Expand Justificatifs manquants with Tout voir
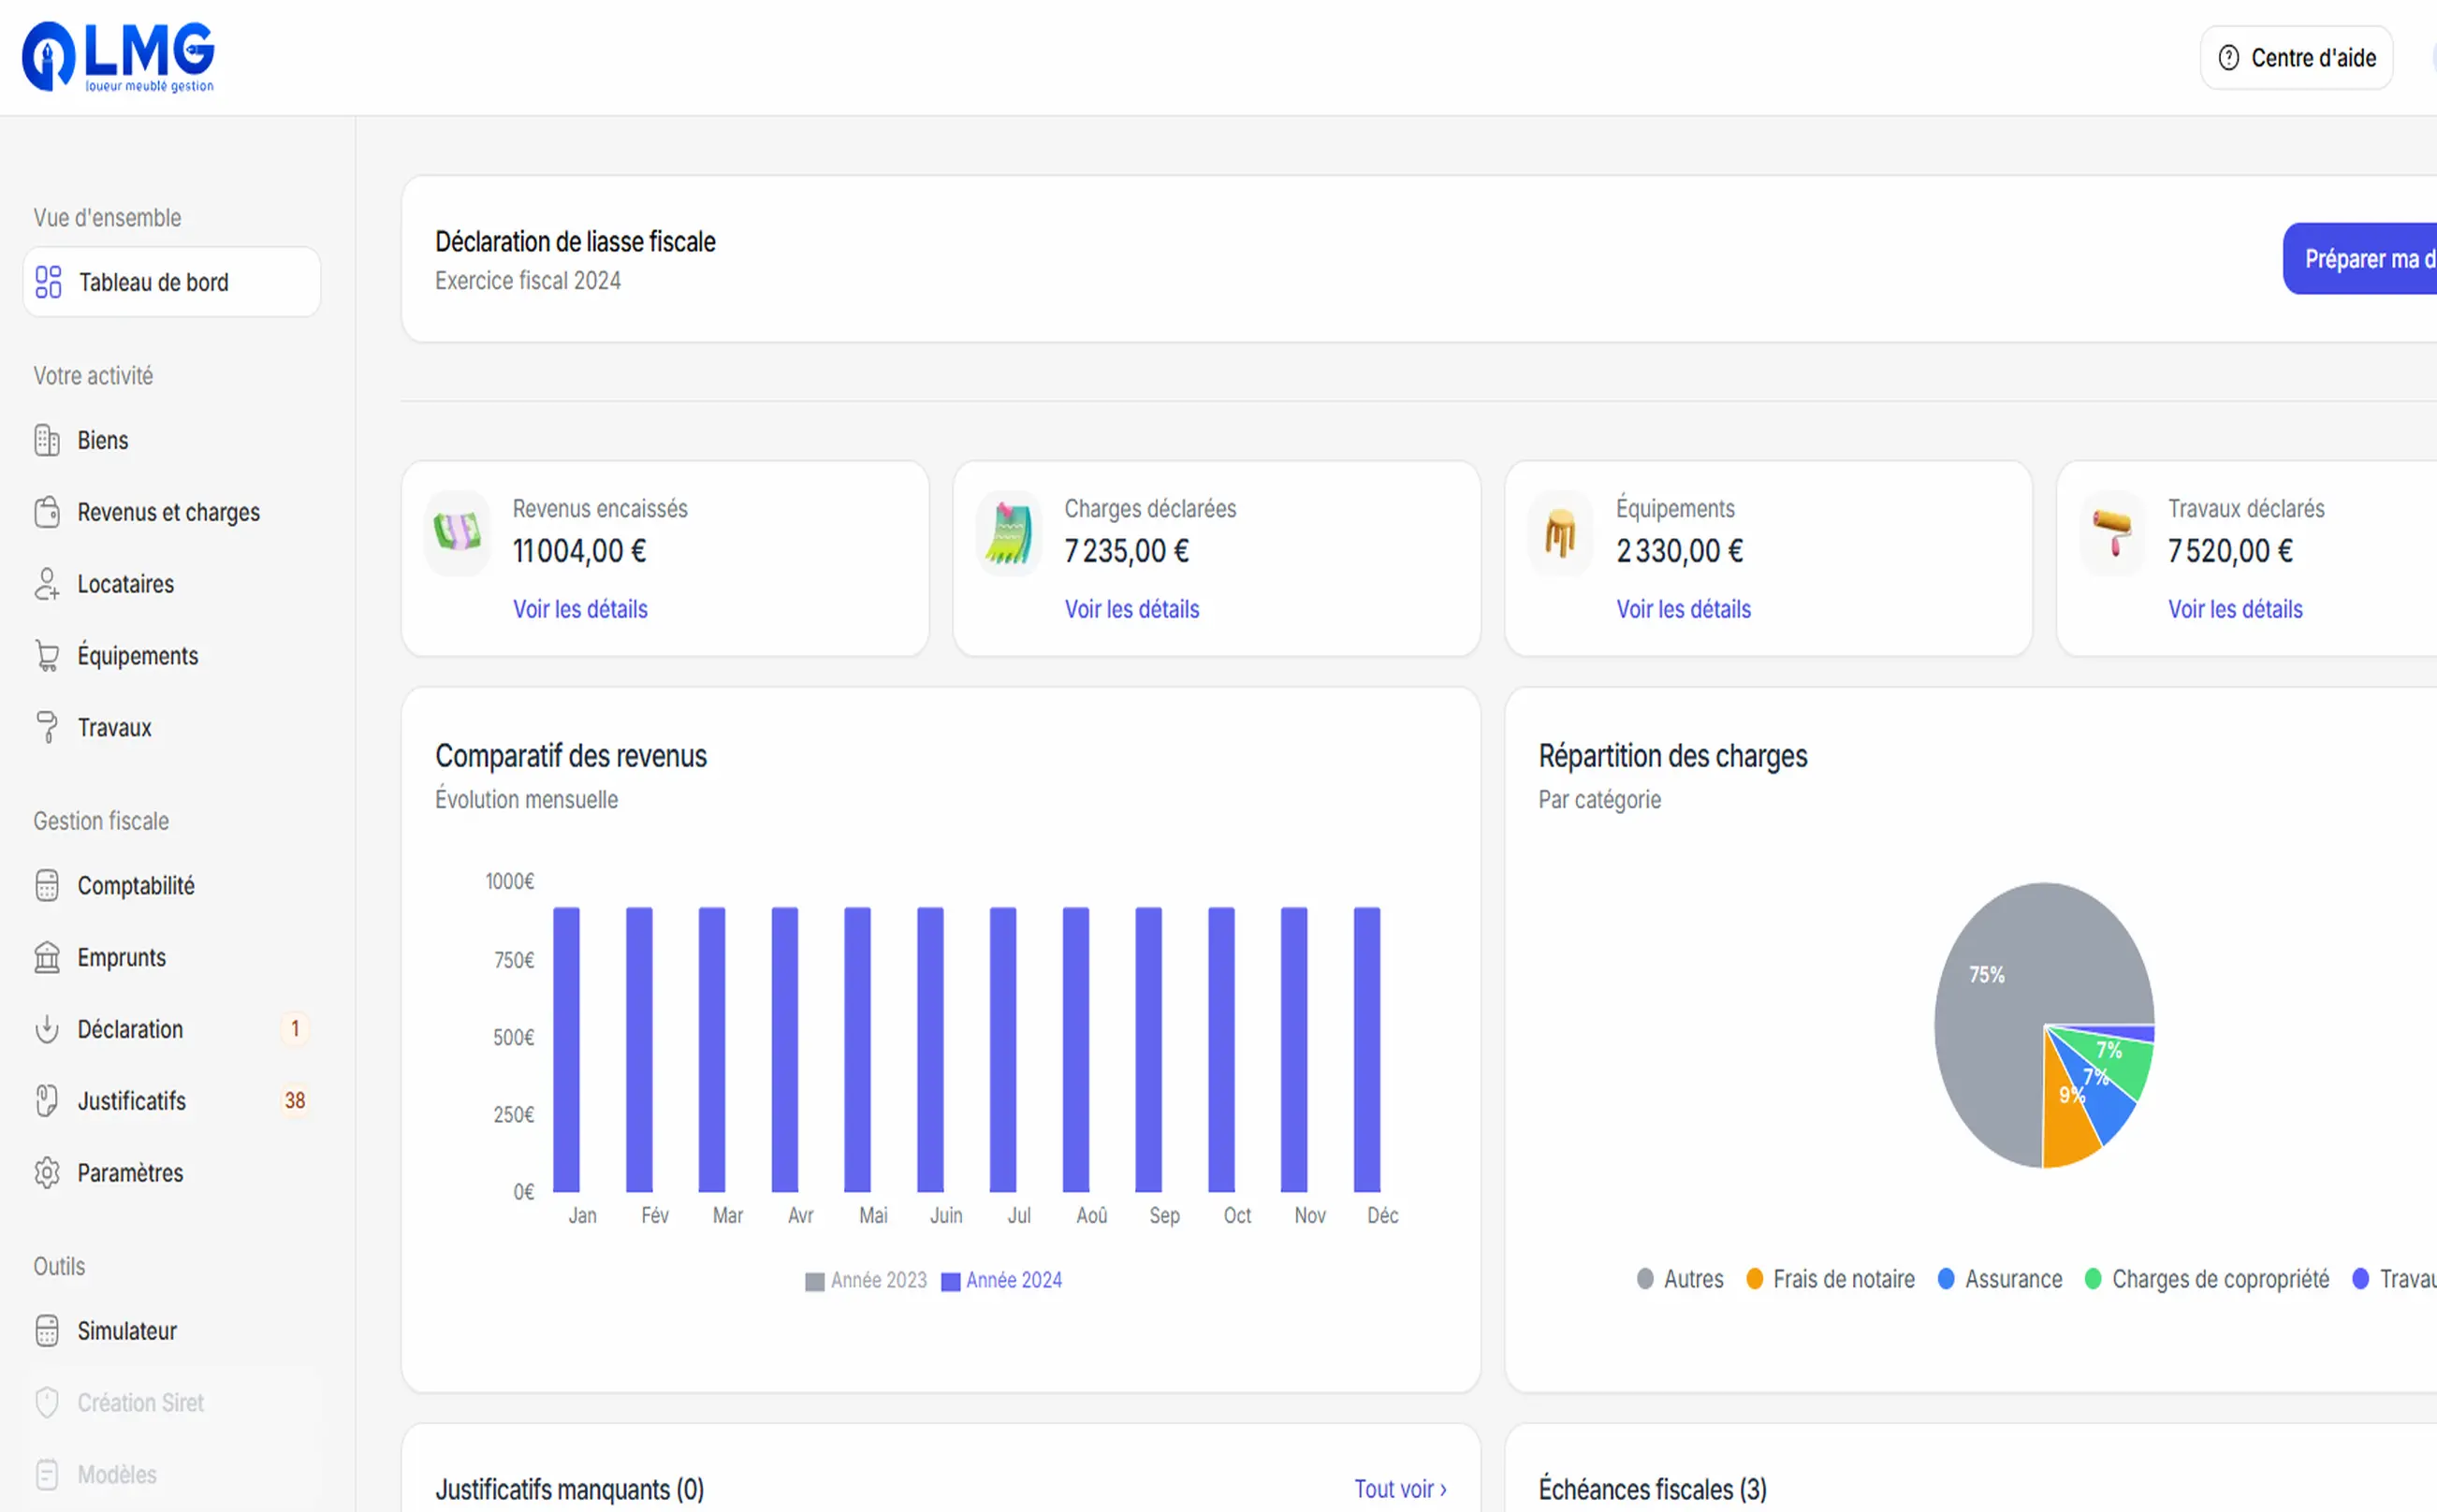2437x1512 pixels. (1400, 1488)
